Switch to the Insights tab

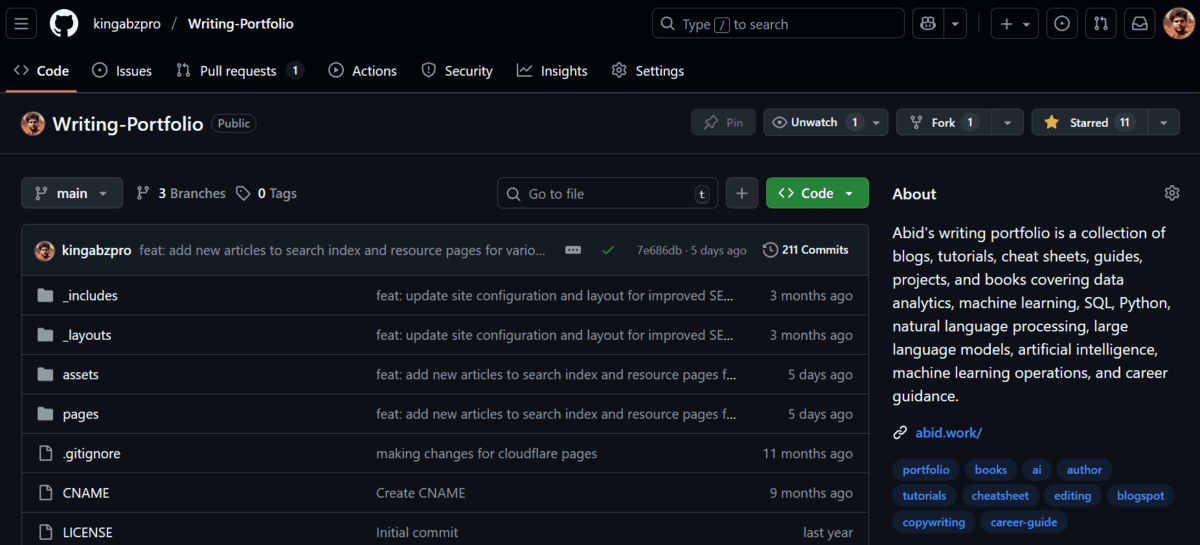coord(552,71)
